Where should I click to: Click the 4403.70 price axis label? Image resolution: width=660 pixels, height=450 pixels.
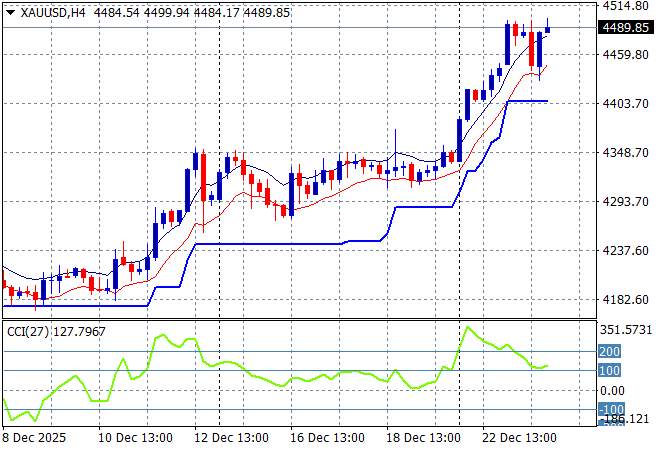pyautogui.click(x=626, y=104)
